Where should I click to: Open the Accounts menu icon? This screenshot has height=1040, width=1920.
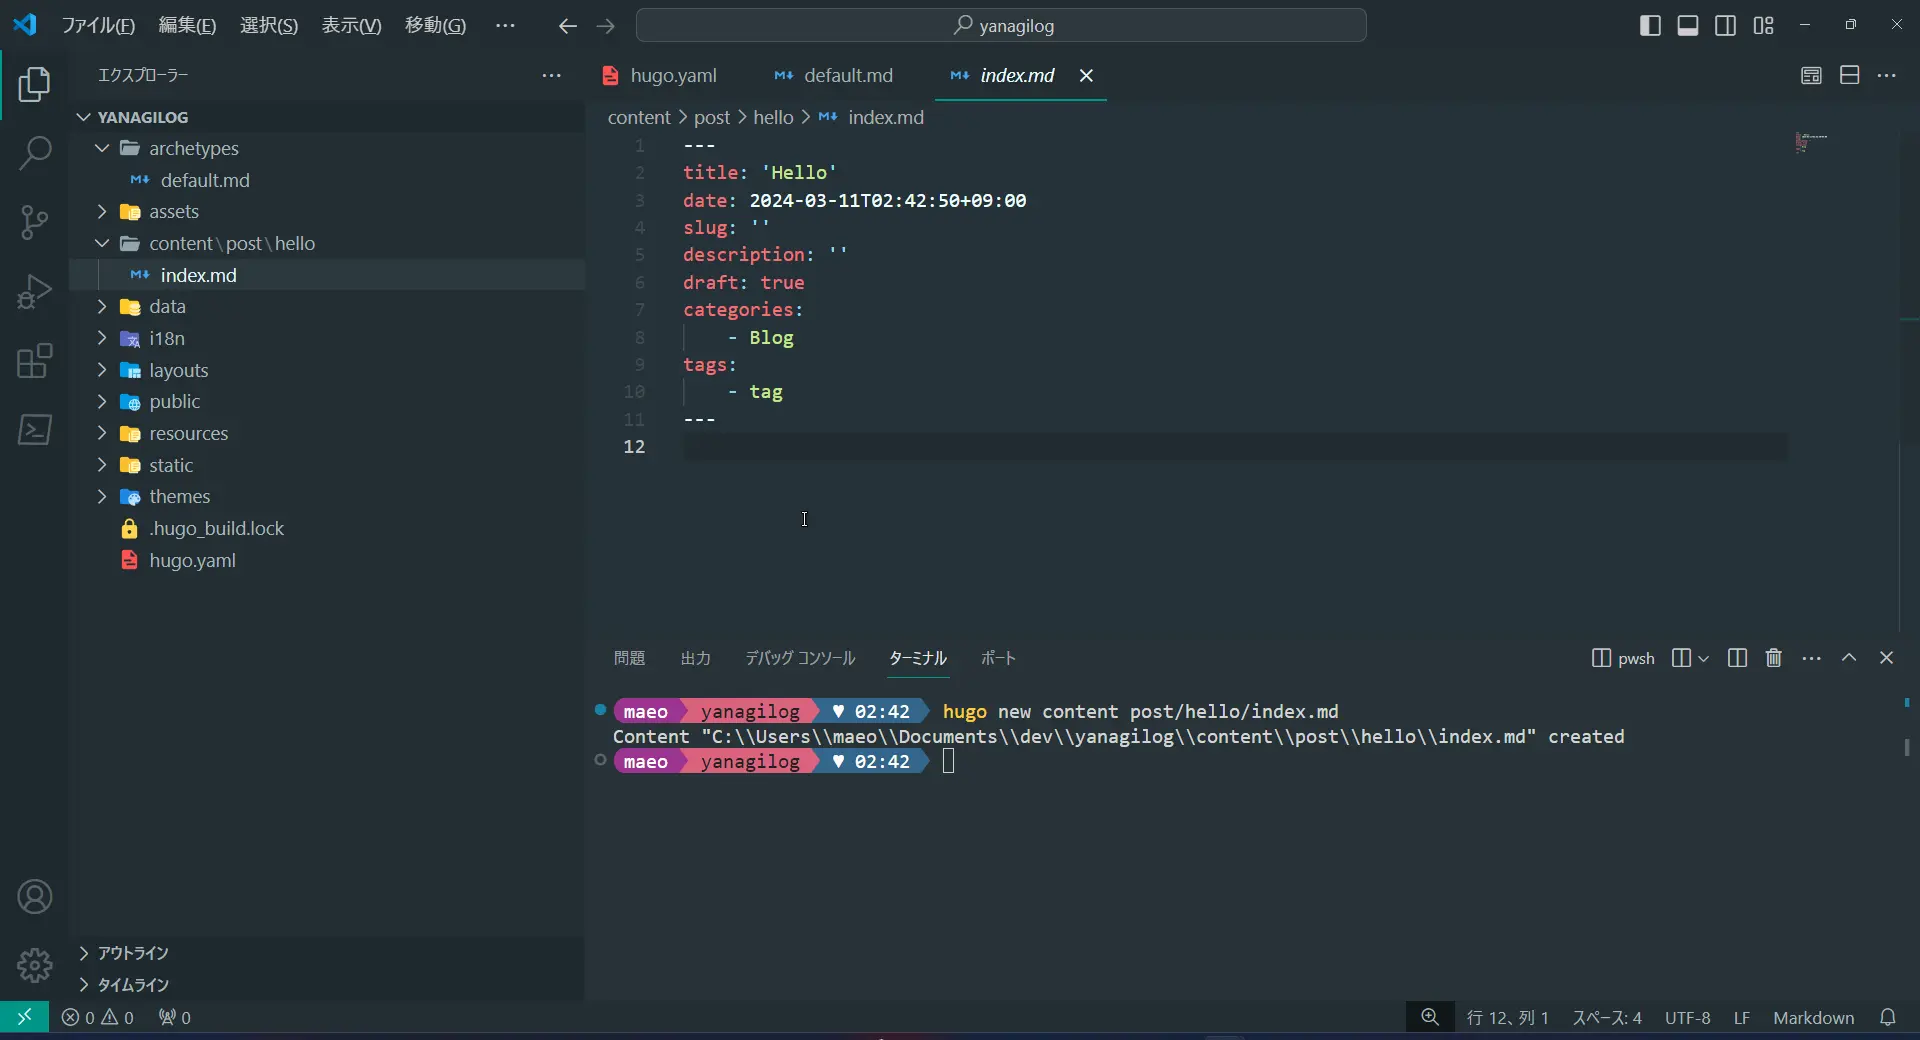click(35, 897)
